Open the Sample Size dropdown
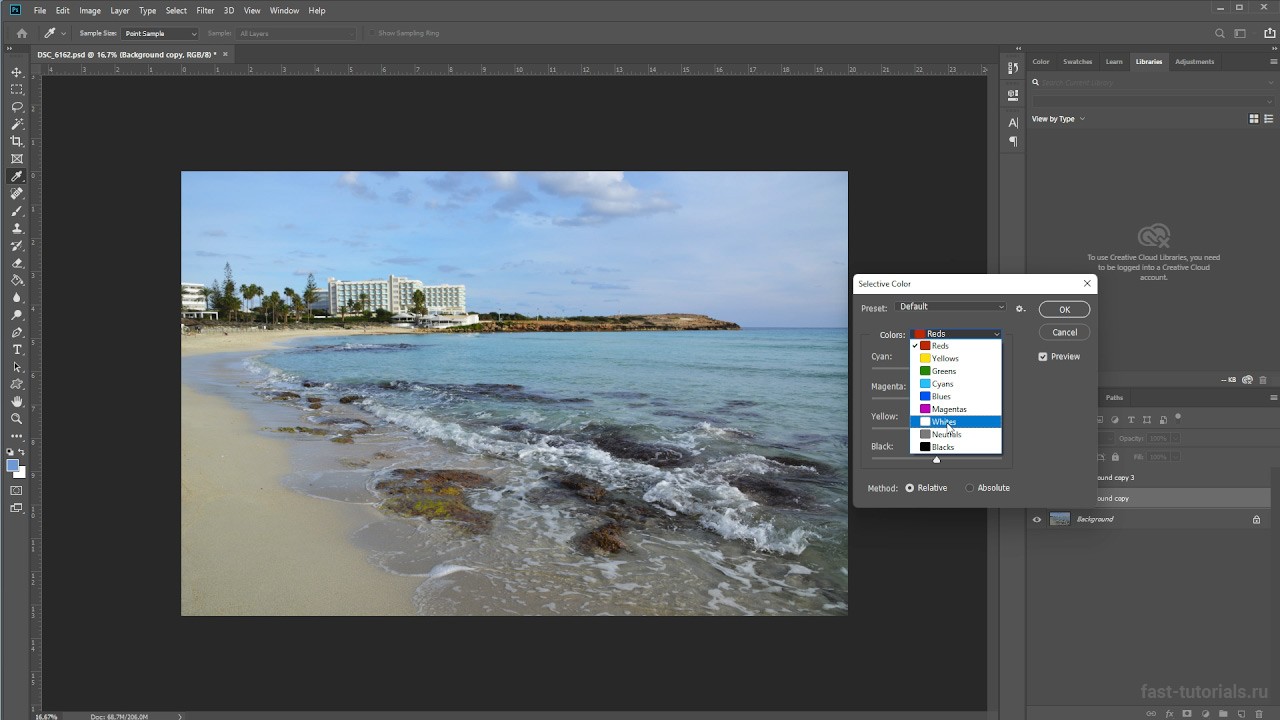 [160, 34]
